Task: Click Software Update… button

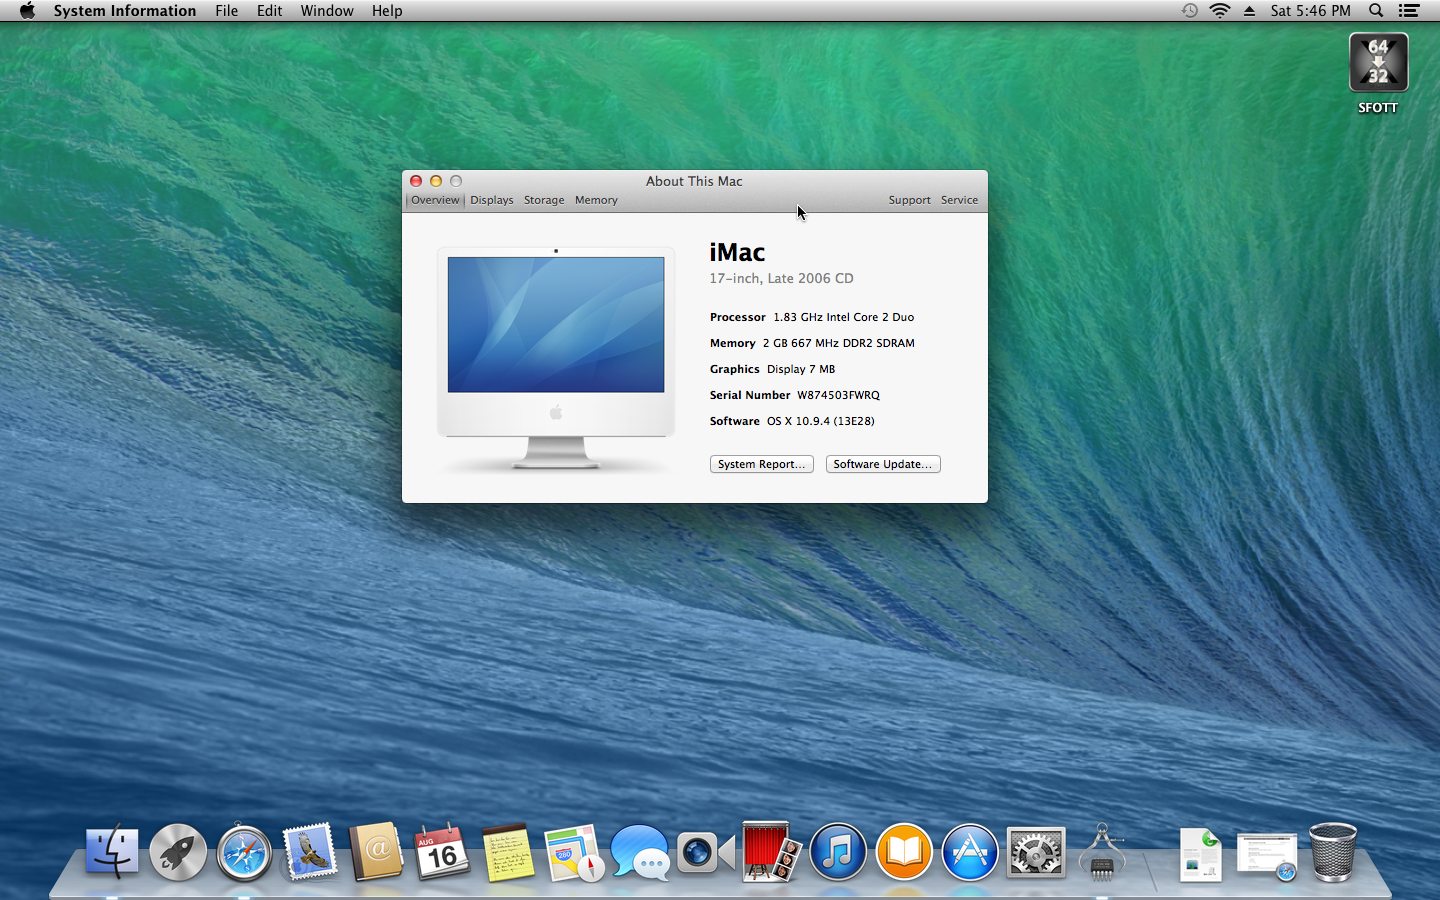Action: coord(883,464)
